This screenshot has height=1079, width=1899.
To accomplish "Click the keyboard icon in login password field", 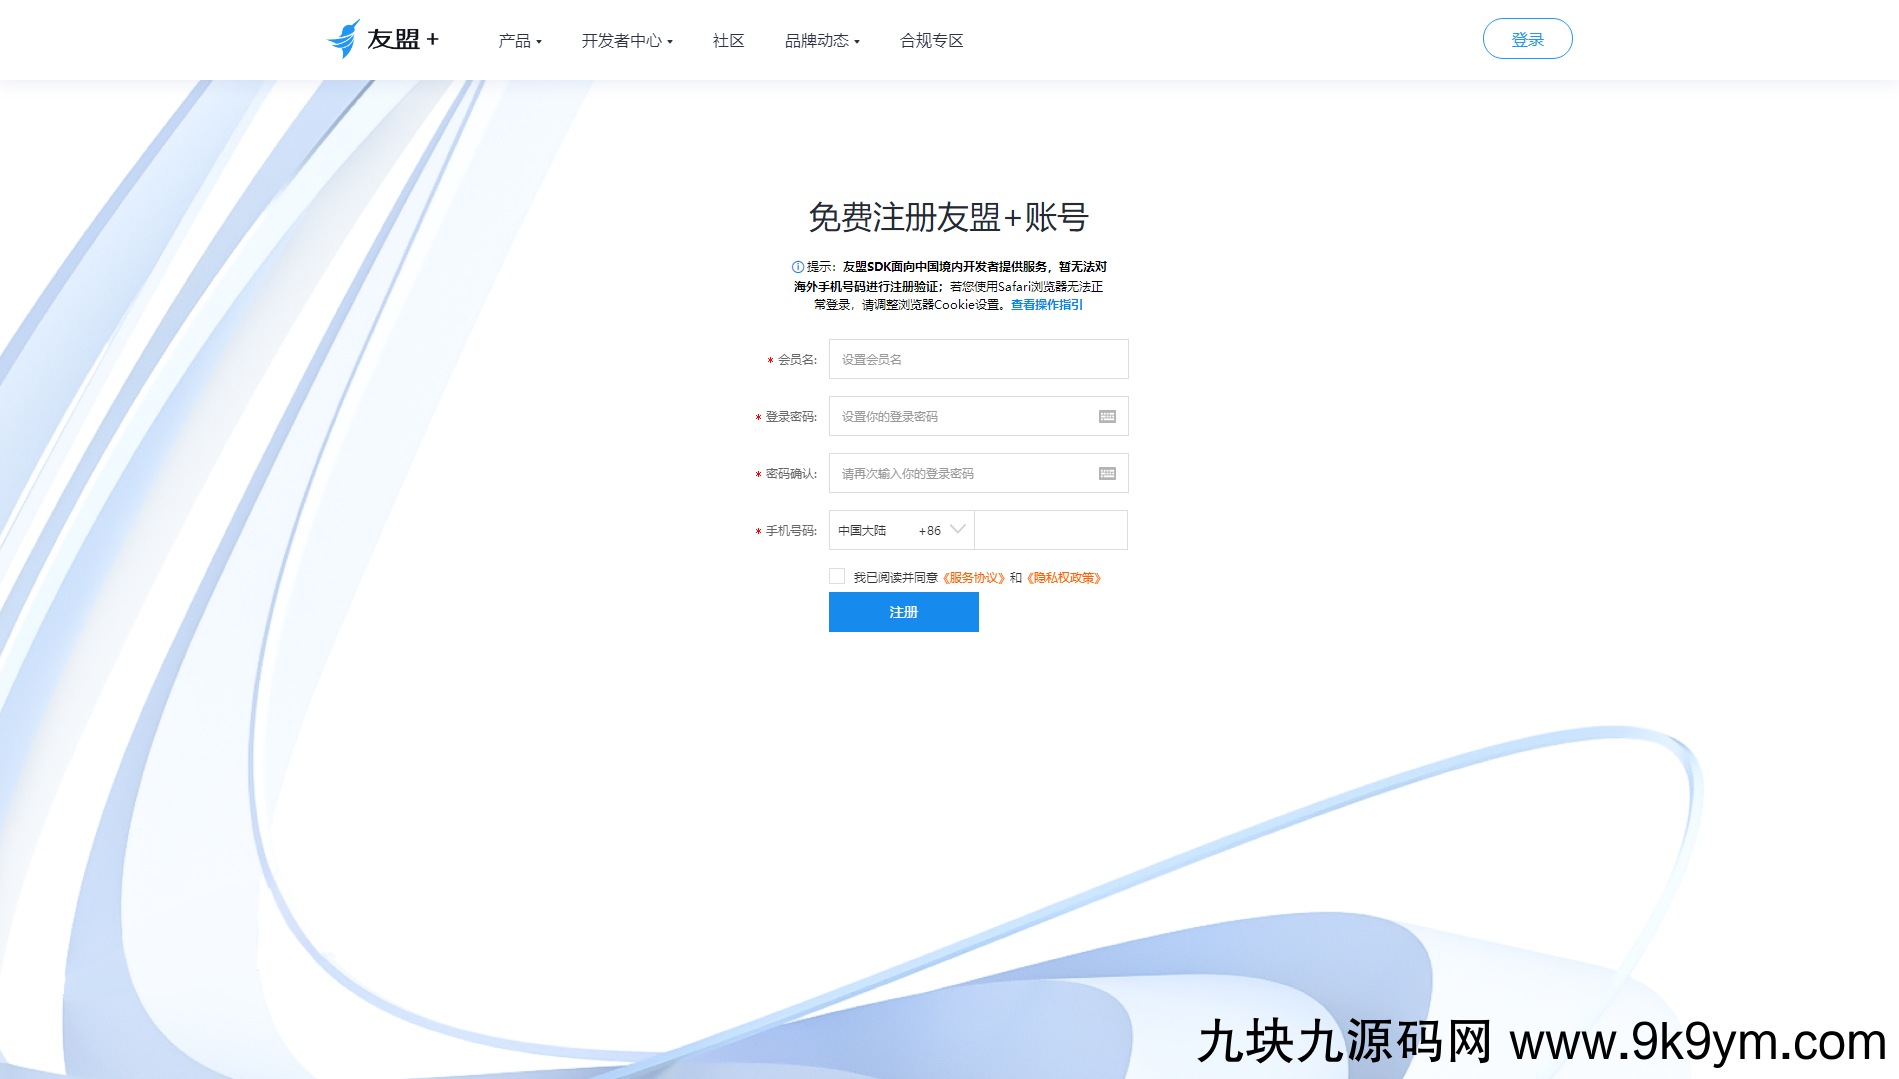I will 1107,416.
